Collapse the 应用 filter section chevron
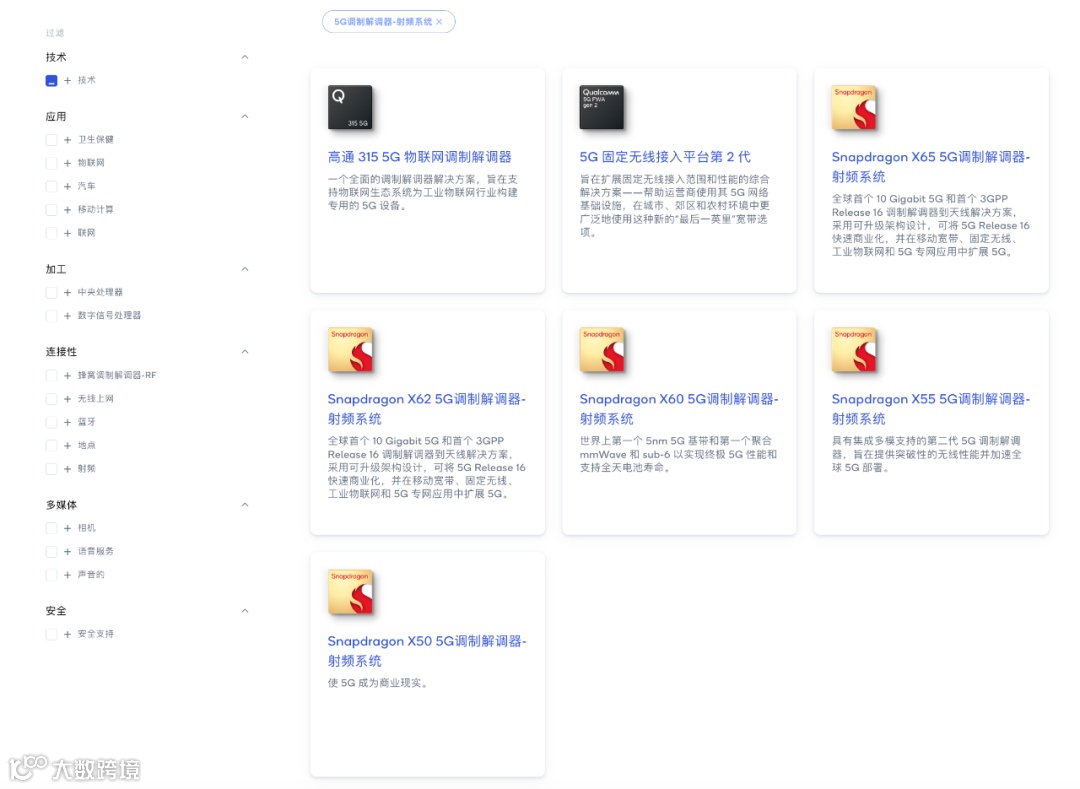 click(x=245, y=116)
